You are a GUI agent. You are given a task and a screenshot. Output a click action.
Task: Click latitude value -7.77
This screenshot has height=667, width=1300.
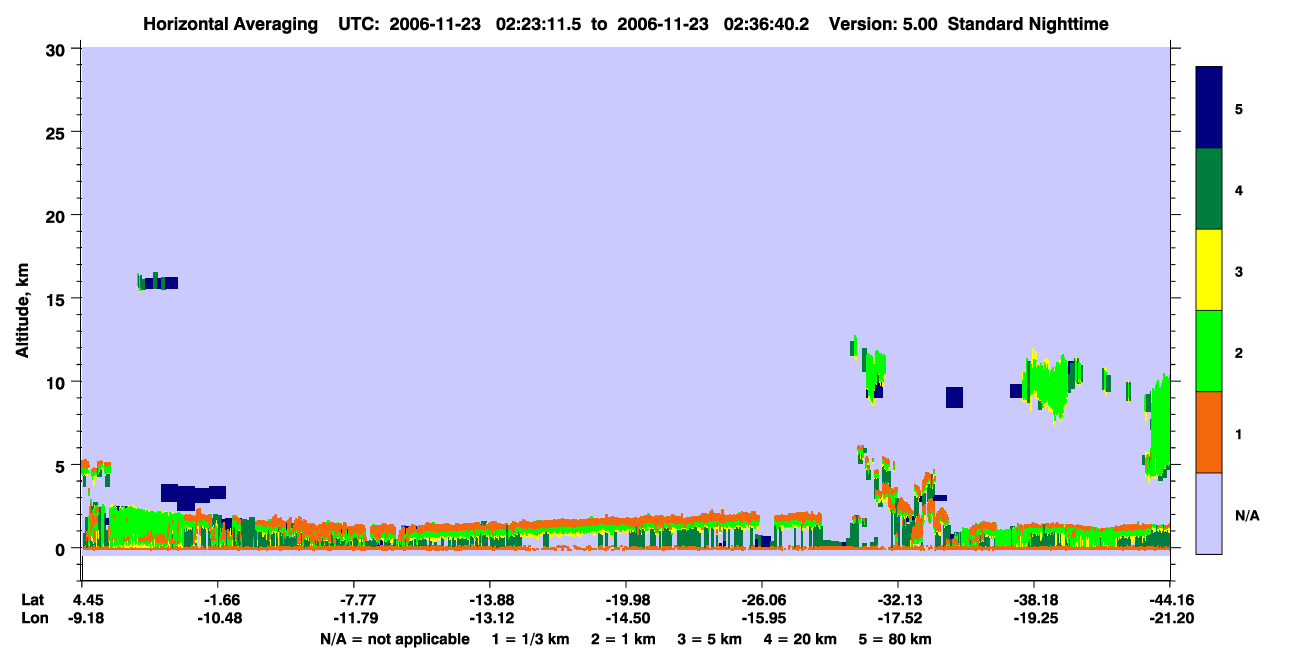pos(354,600)
